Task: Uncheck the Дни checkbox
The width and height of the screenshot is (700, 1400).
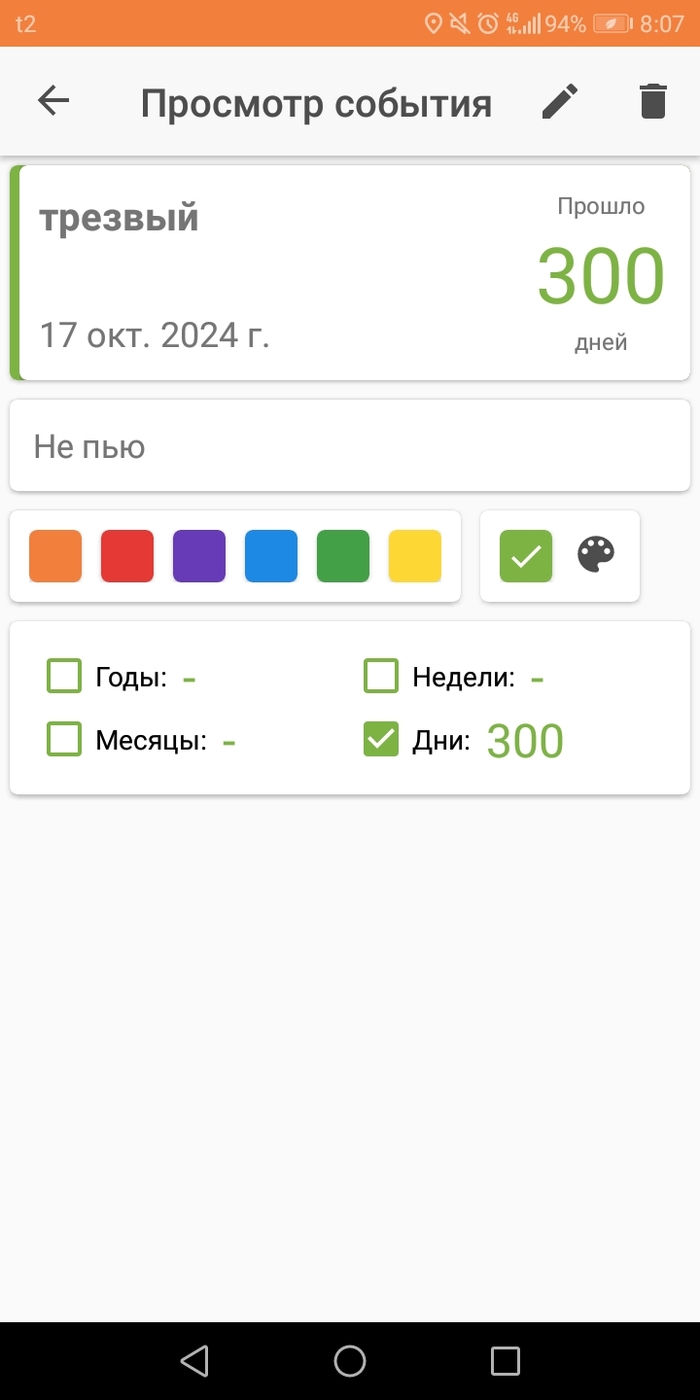Action: click(x=381, y=740)
